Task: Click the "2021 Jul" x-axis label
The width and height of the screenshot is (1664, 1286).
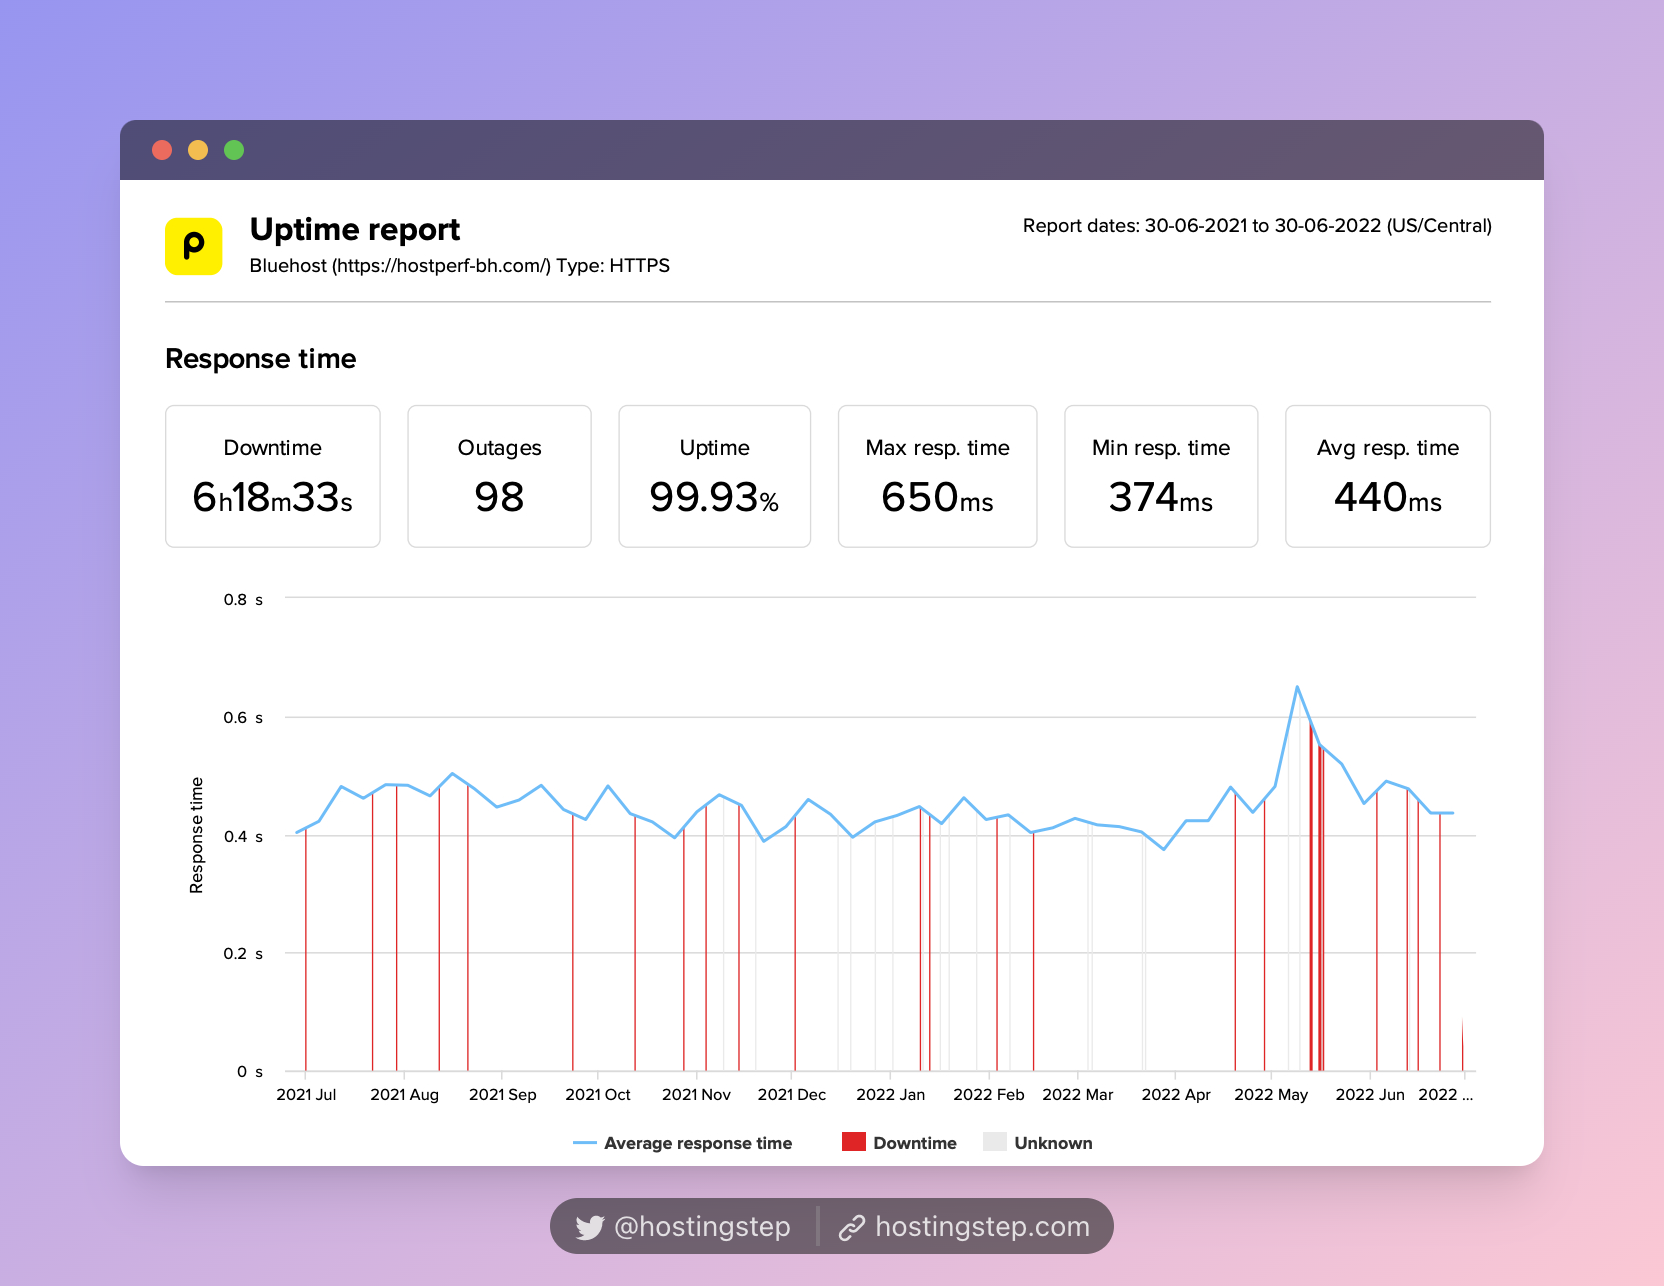Action: [306, 1095]
